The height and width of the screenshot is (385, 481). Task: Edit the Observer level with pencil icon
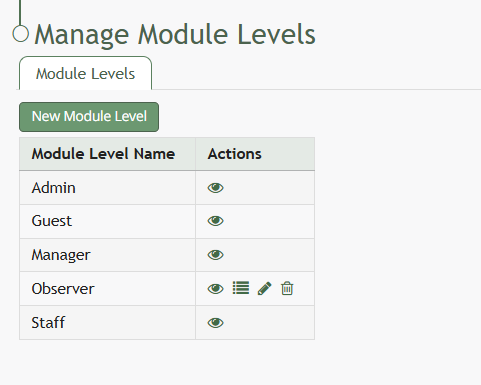[265, 289]
